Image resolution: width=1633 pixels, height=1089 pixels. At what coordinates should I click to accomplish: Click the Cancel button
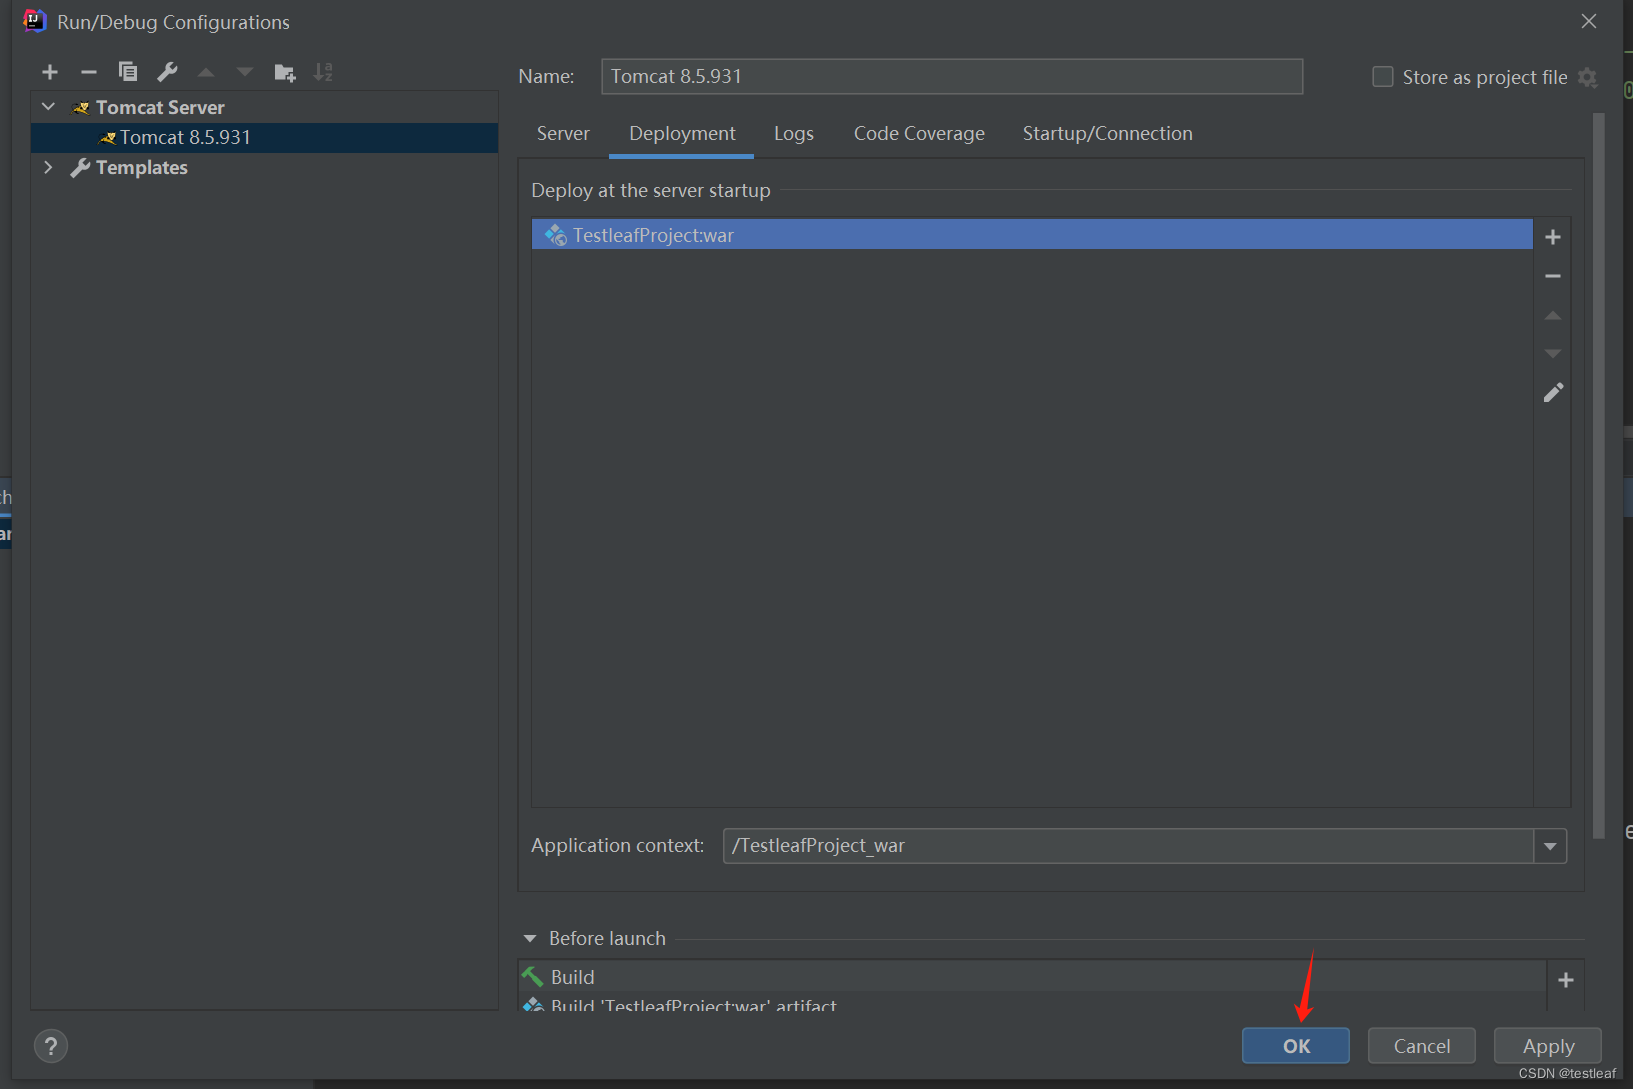coord(1422,1046)
